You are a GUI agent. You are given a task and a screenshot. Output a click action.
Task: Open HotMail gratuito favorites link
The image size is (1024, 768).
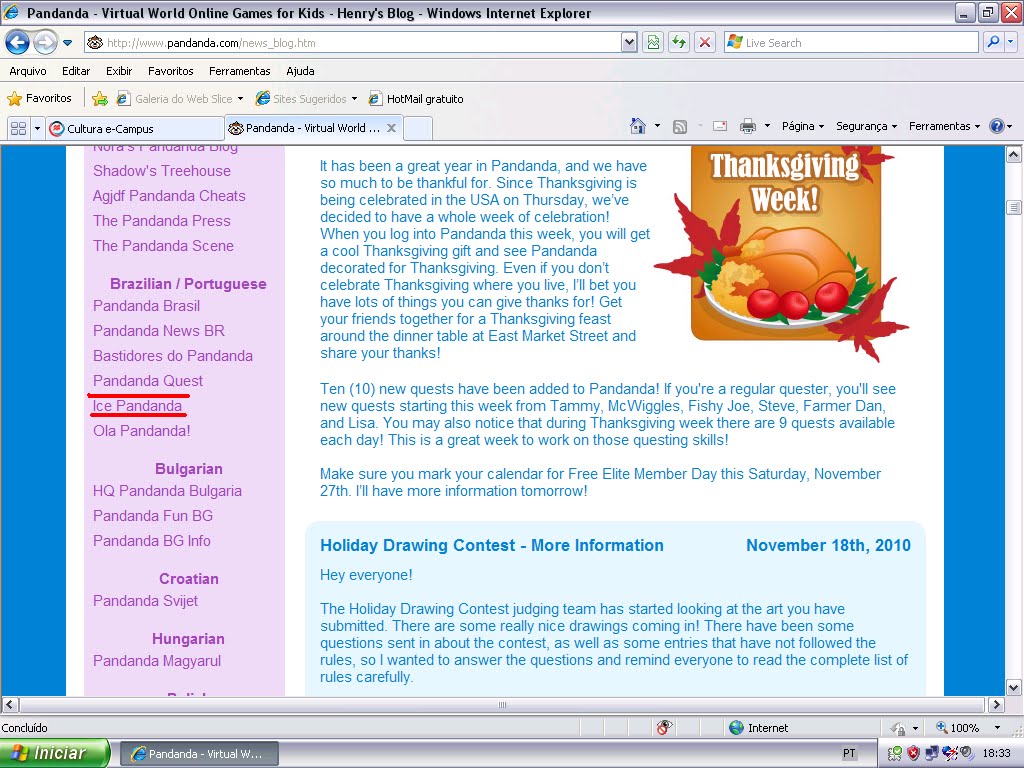tap(416, 99)
